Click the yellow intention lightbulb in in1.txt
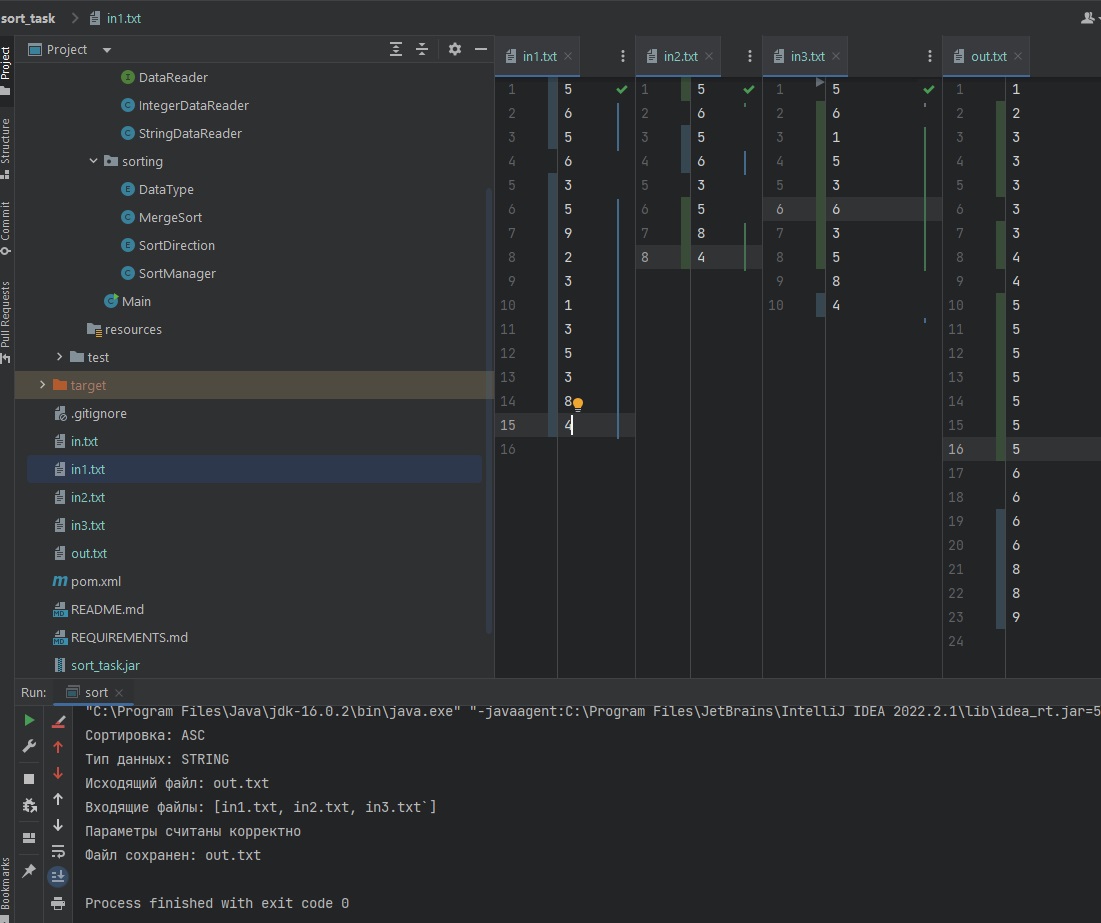This screenshot has width=1101, height=923. (578, 404)
